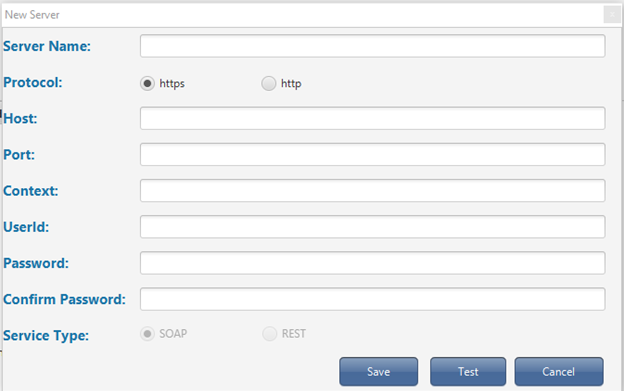Click the Confirm Password label text
Screen dimensions: 624x391
coord(64,299)
